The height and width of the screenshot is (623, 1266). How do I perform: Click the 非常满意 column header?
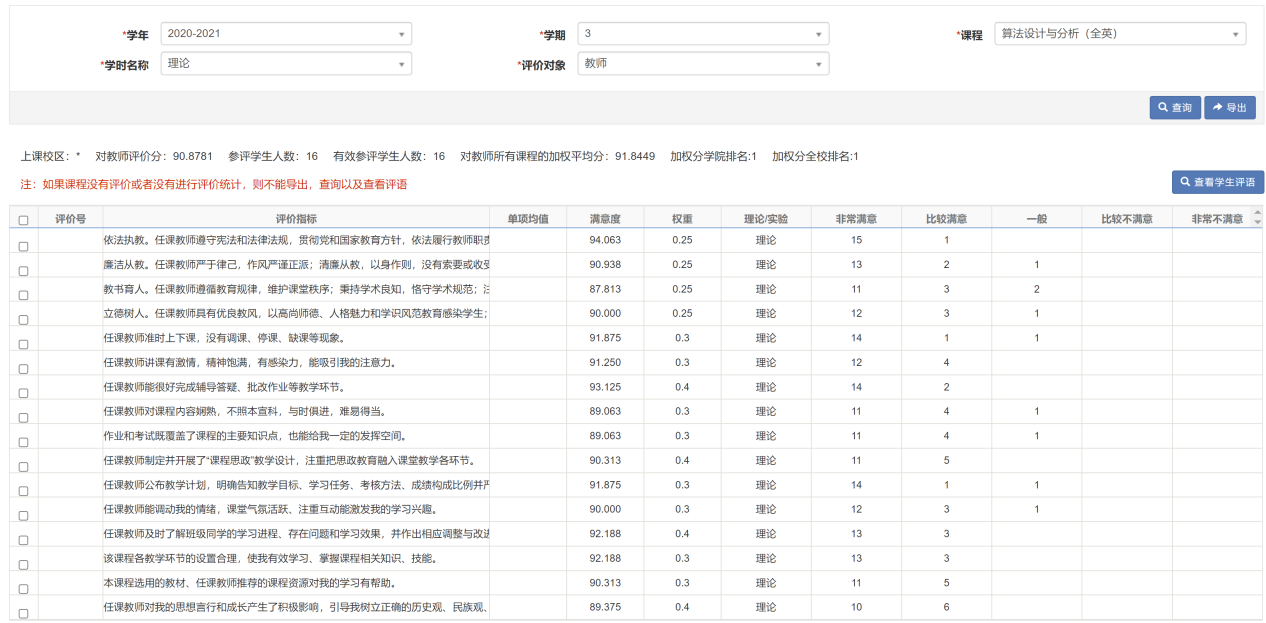tap(856, 218)
